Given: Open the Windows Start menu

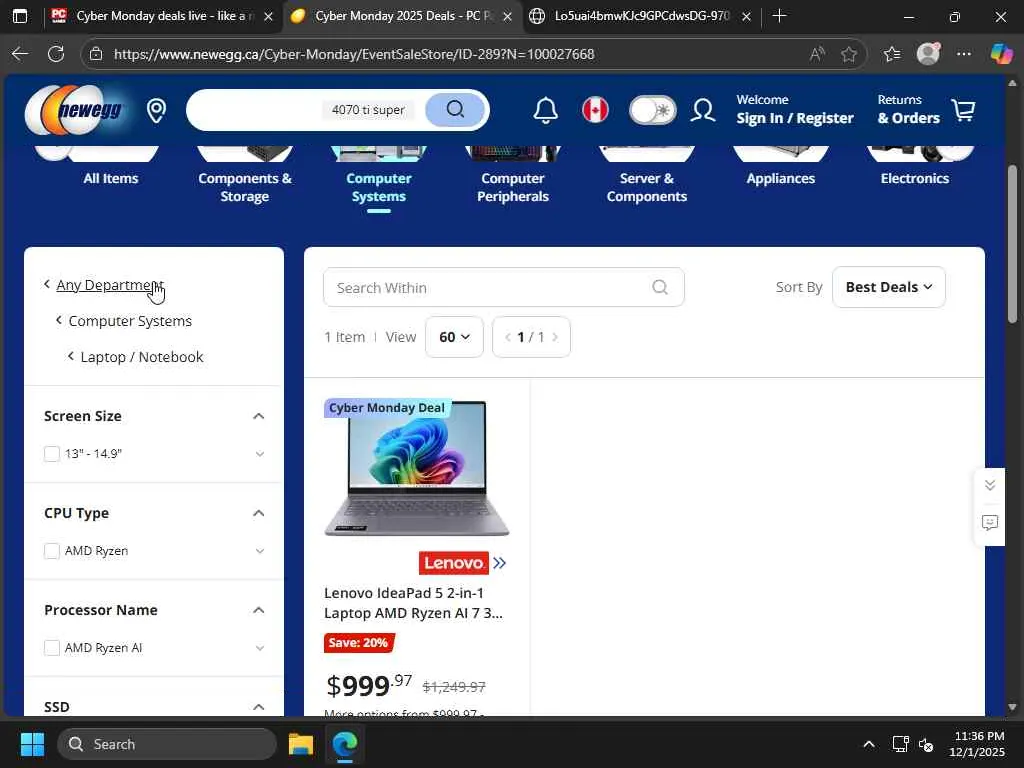Looking at the screenshot, I should coord(32,744).
